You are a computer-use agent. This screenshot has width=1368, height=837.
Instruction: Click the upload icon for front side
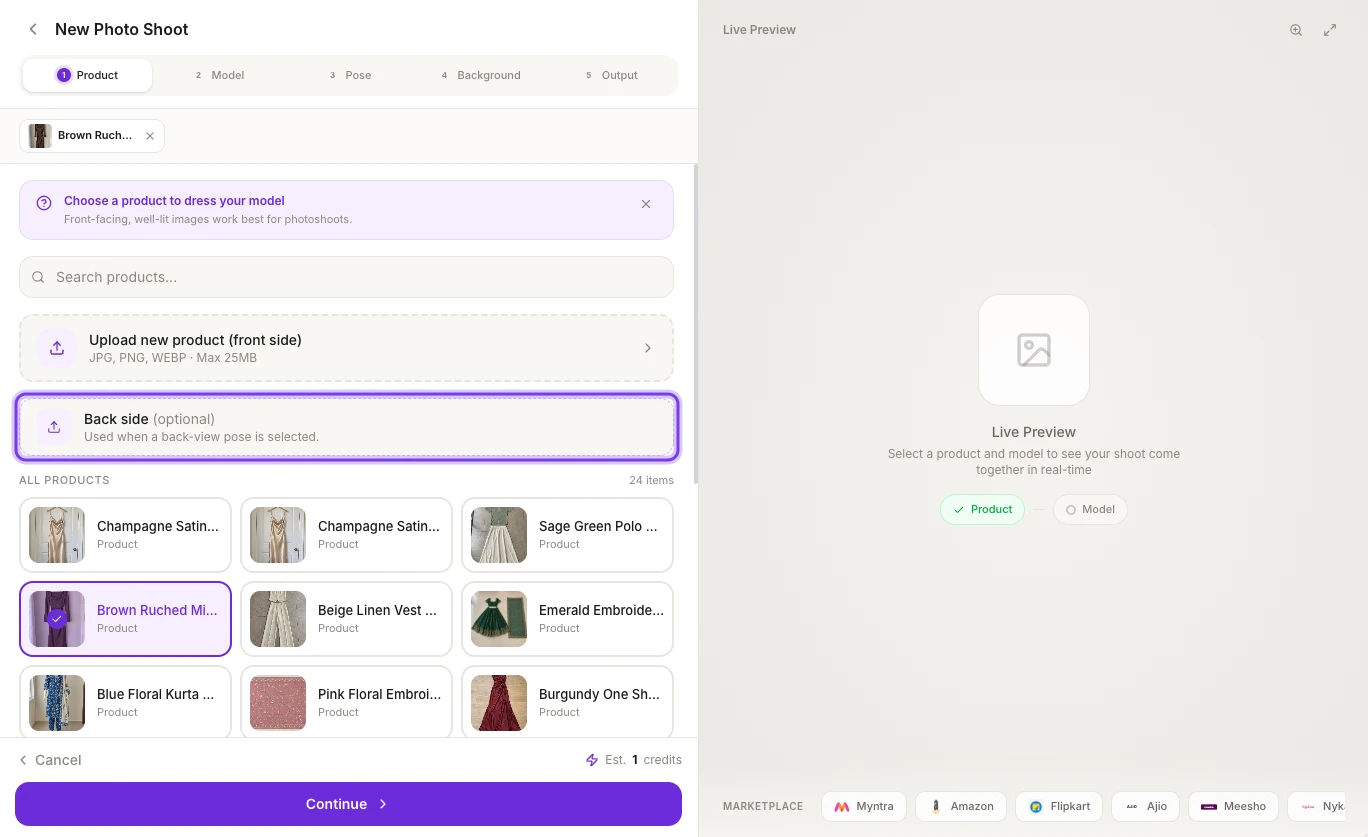tap(57, 348)
